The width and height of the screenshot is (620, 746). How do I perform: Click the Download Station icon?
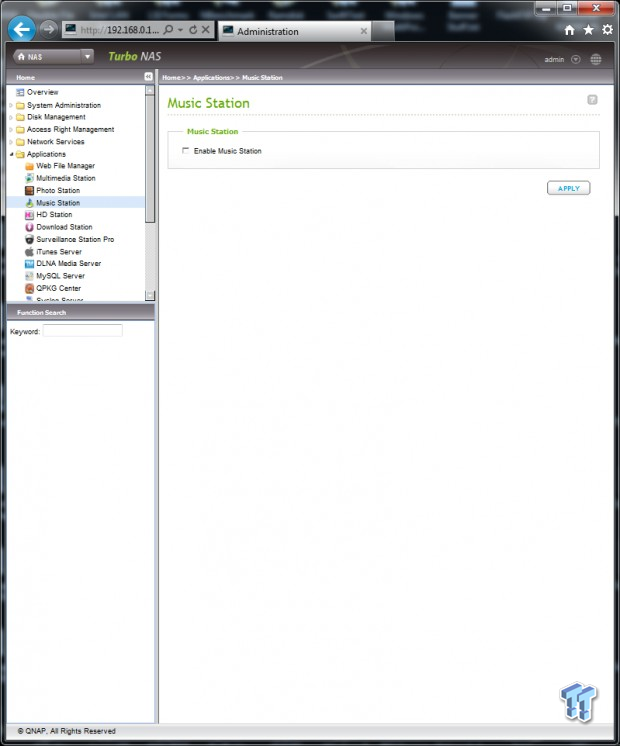point(30,227)
